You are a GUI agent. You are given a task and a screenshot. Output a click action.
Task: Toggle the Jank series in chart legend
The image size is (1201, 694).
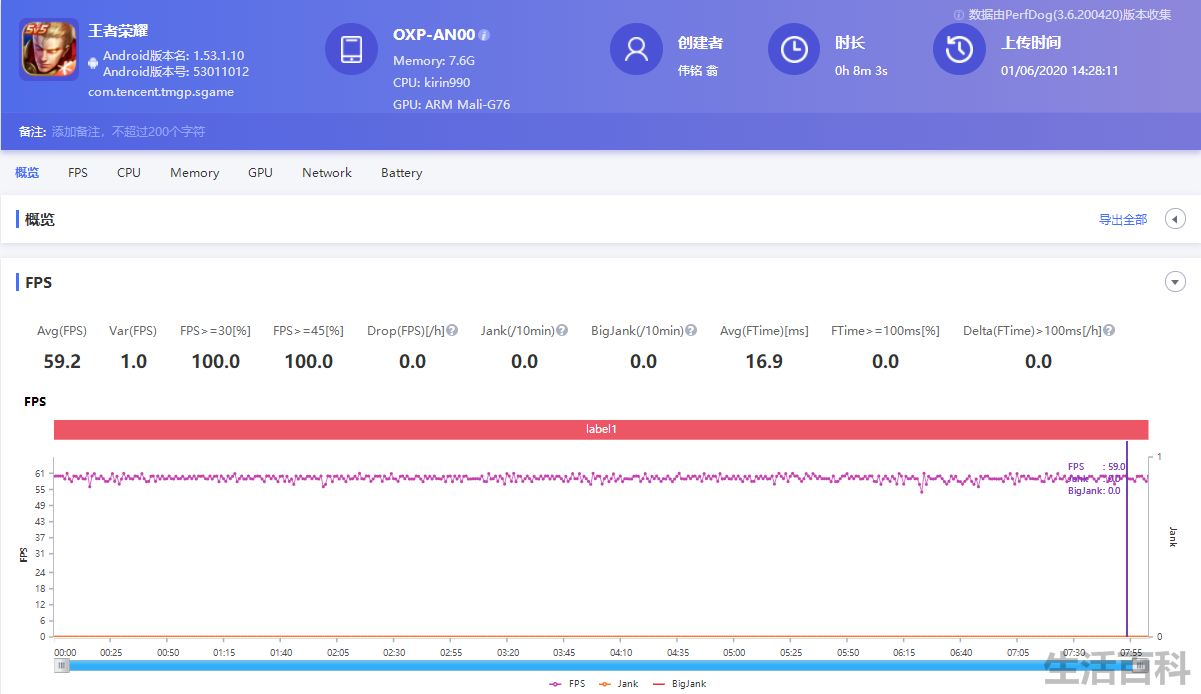(x=618, y=684)
